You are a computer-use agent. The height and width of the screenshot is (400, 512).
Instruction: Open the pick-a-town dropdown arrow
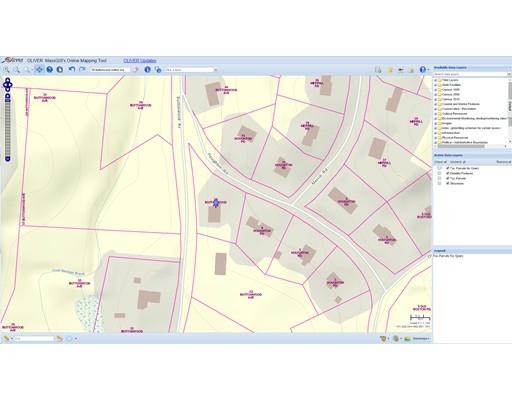[x=215, y=70]
